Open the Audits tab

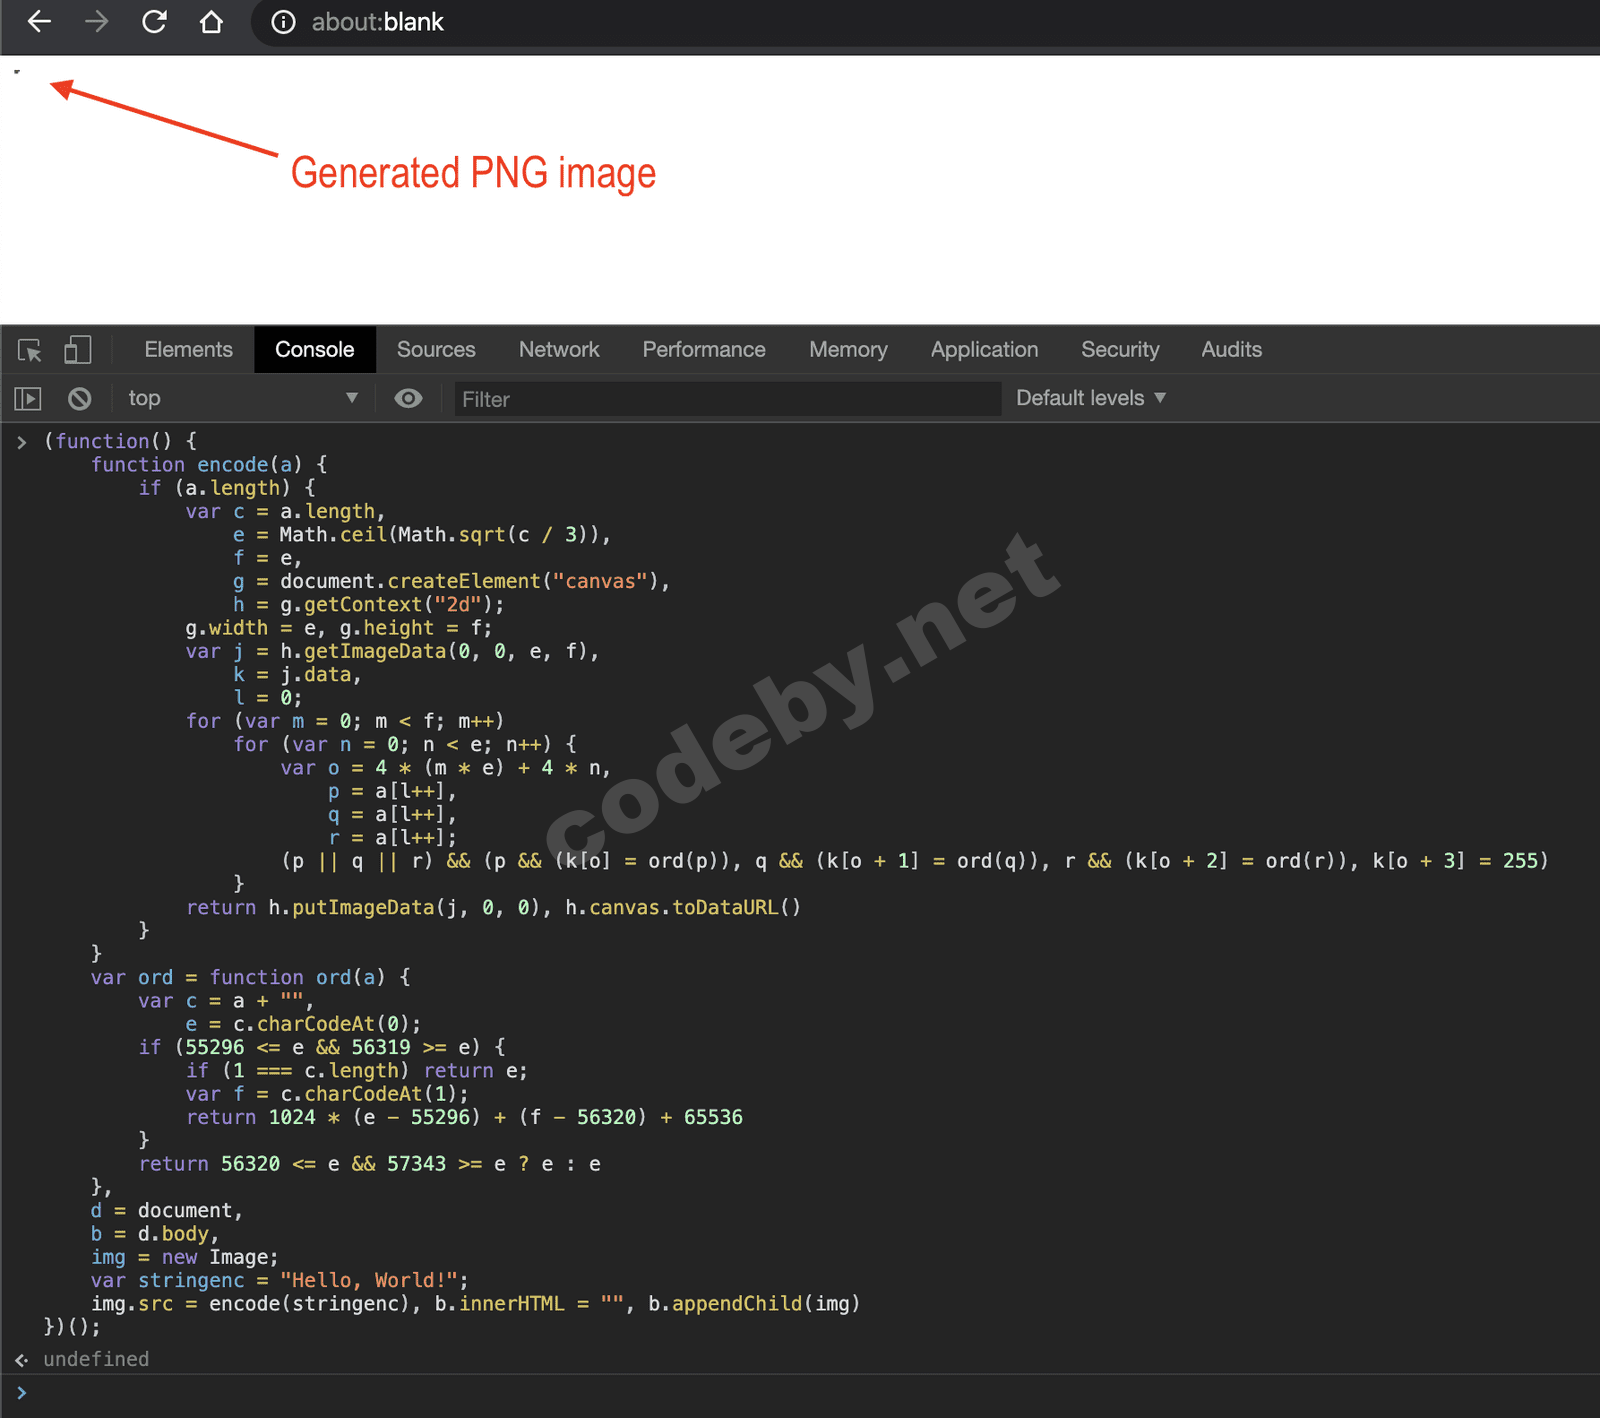[1231, 349]
